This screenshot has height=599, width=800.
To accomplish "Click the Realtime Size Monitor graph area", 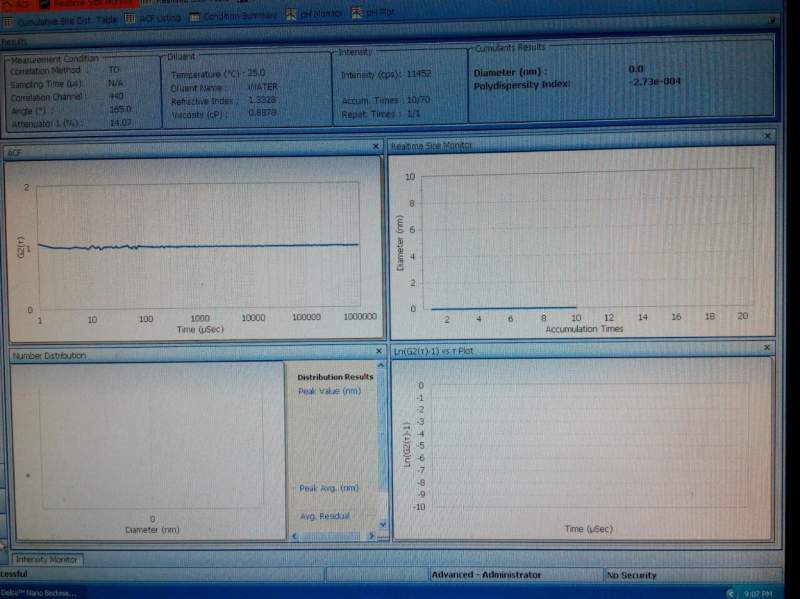I will (x=588, y=238).
